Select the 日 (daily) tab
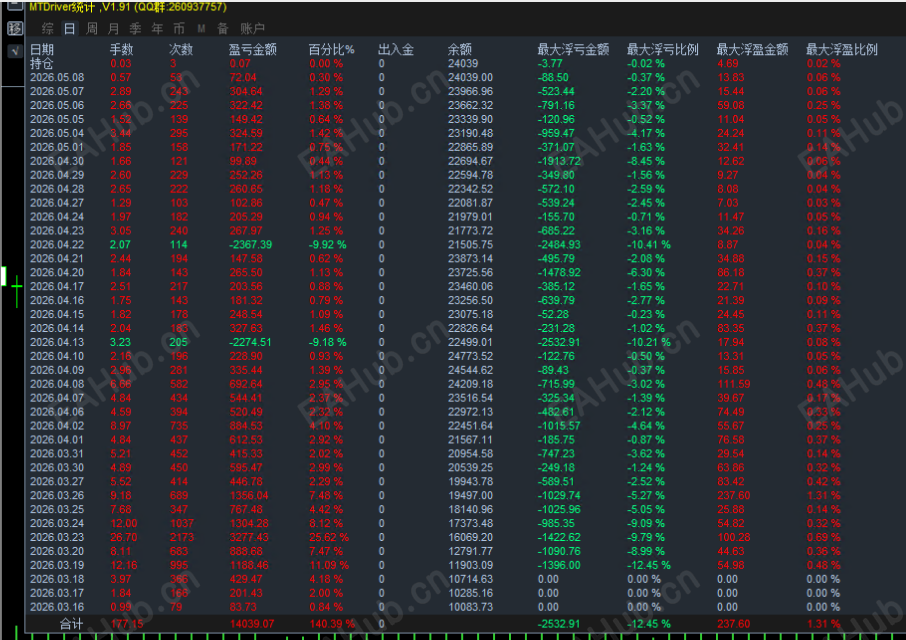The image size is (906, 640). (x=69, y=28)
